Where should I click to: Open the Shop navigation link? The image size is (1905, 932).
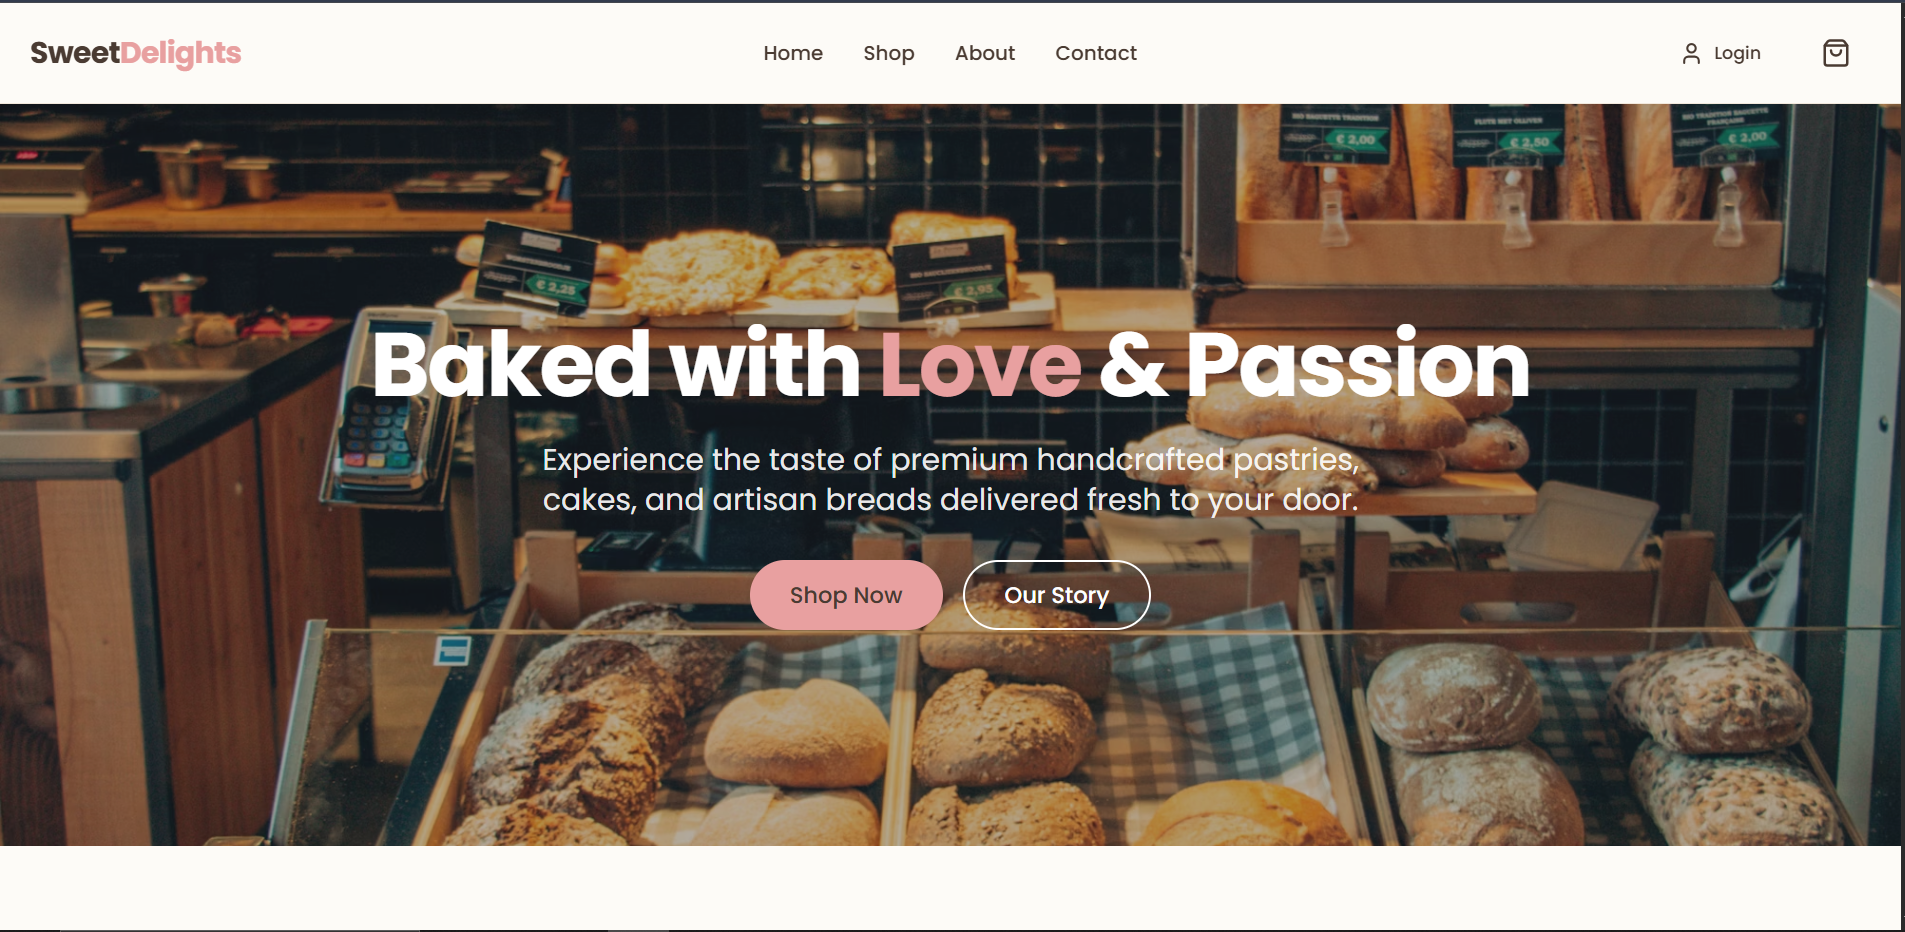click(x=889, y=53)
